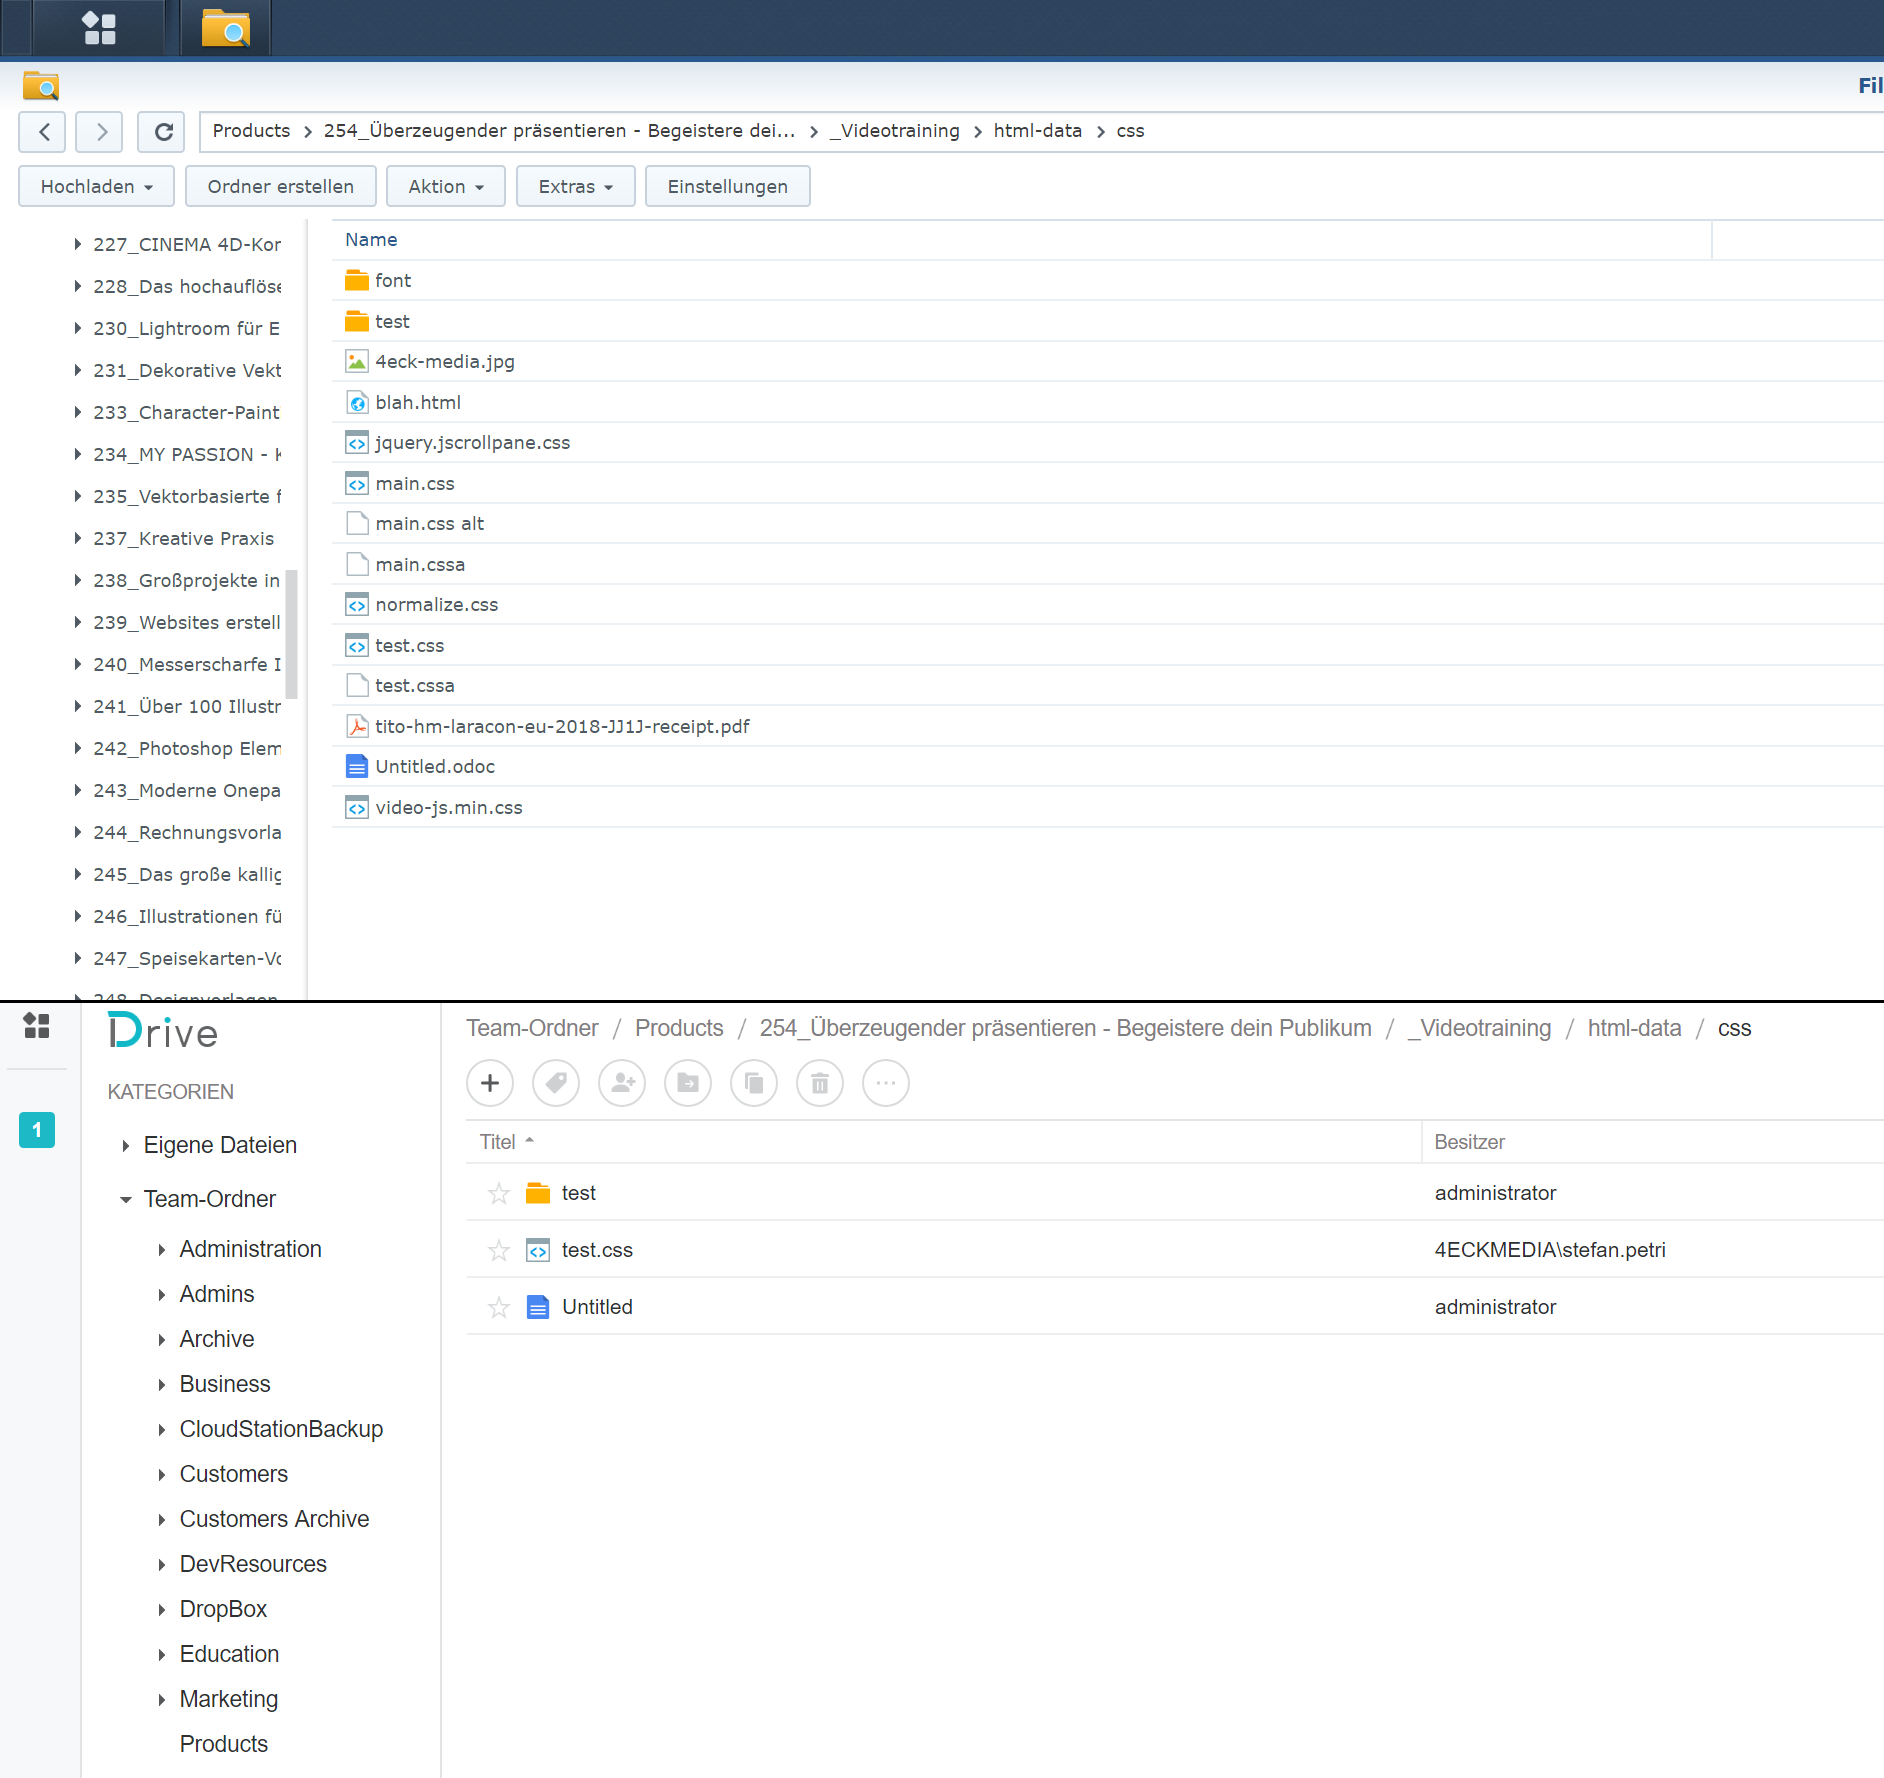Select the CloudStationBackup team folder

(x=281, y=1429)
